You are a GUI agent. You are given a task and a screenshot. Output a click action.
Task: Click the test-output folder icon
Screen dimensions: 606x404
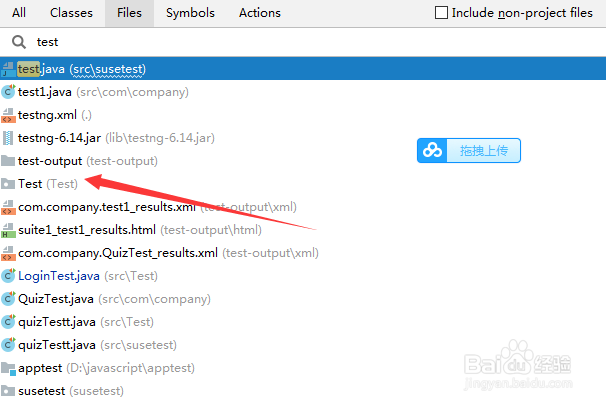8,161
